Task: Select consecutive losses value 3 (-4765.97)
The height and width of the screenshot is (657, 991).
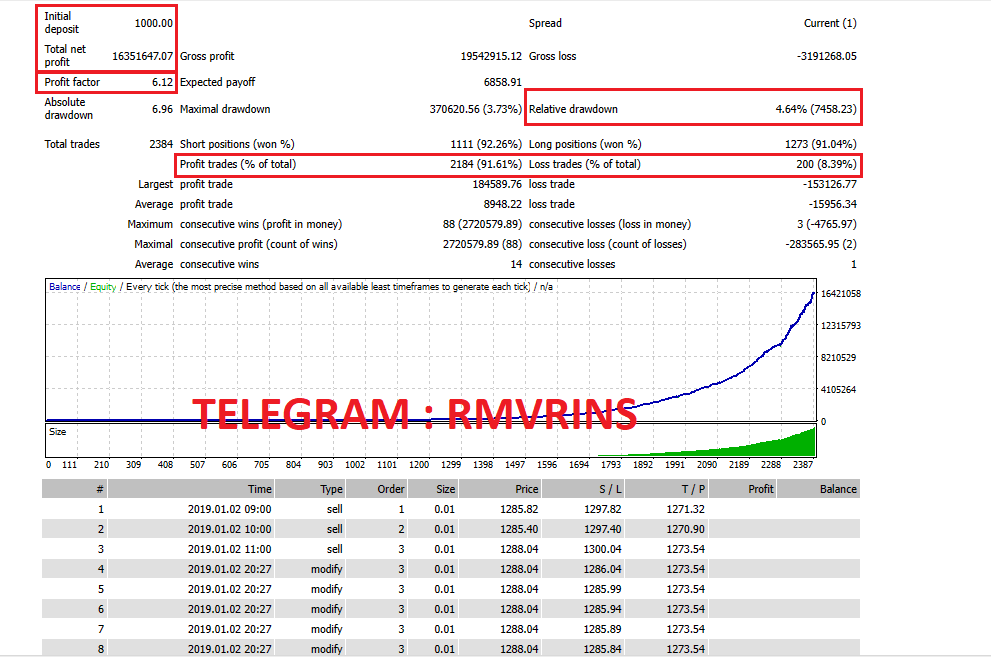Action: 827,224
